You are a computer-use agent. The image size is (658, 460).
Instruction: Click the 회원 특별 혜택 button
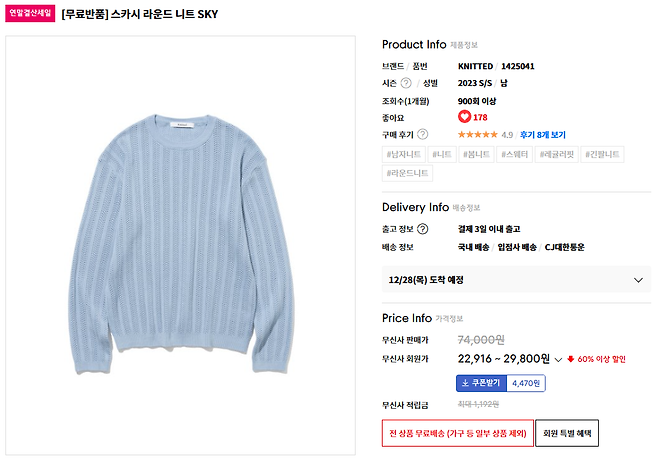[x=567, y=434]
